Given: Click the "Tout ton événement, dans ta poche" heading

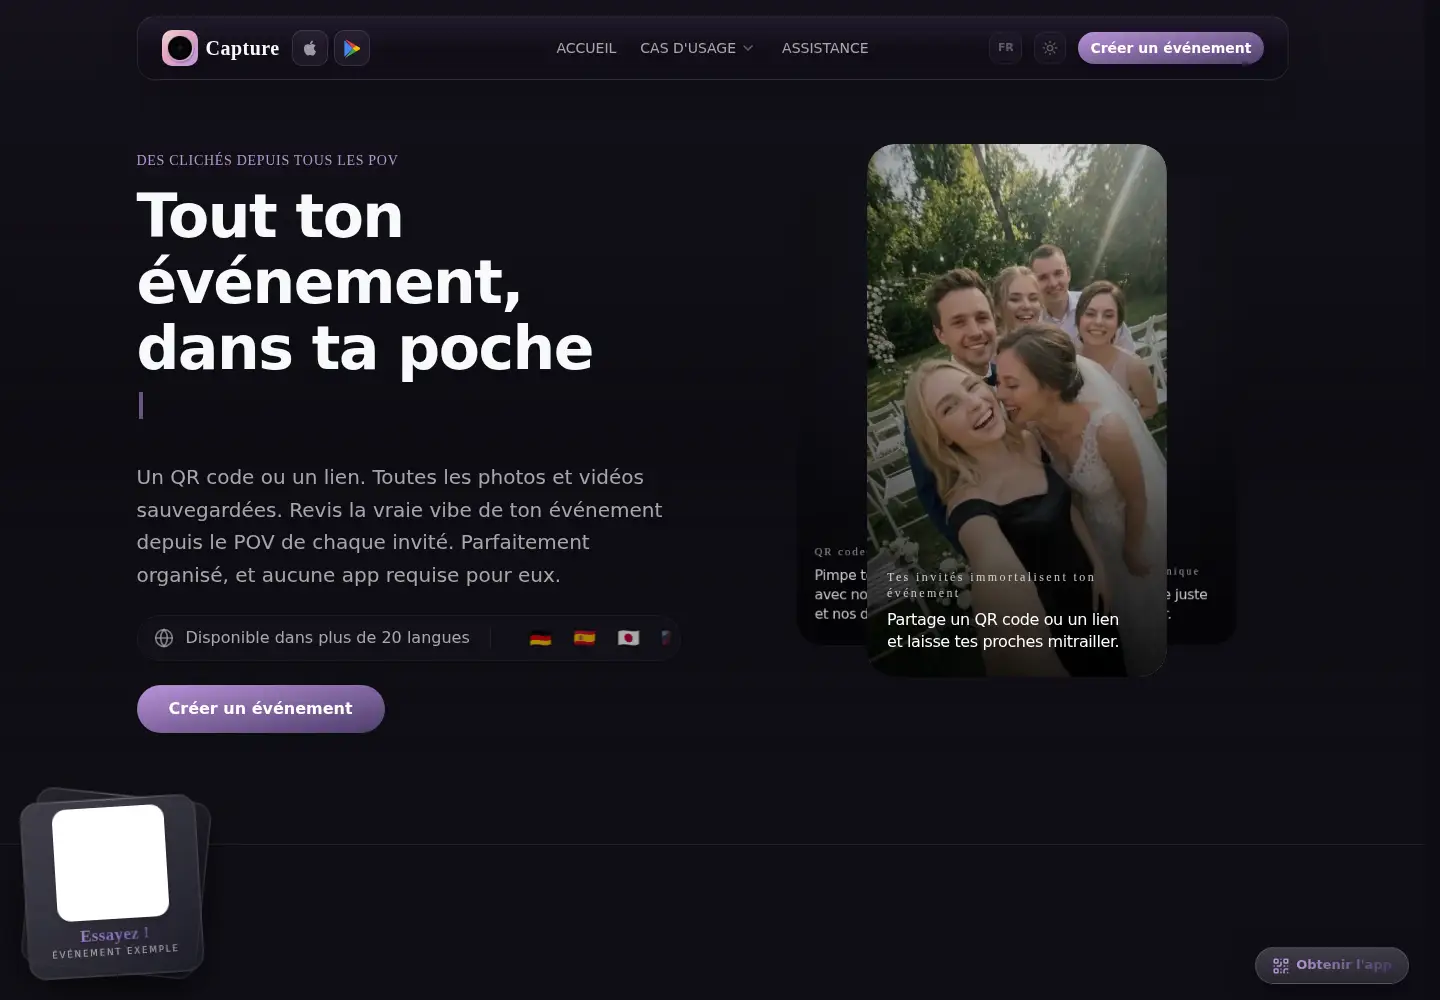Looking at the screenshot, I should pos(365,281).
